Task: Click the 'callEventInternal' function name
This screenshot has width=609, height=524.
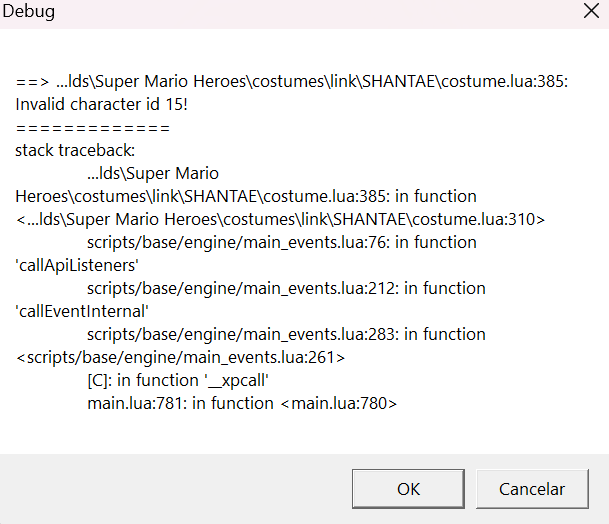Action: (82, 311)
